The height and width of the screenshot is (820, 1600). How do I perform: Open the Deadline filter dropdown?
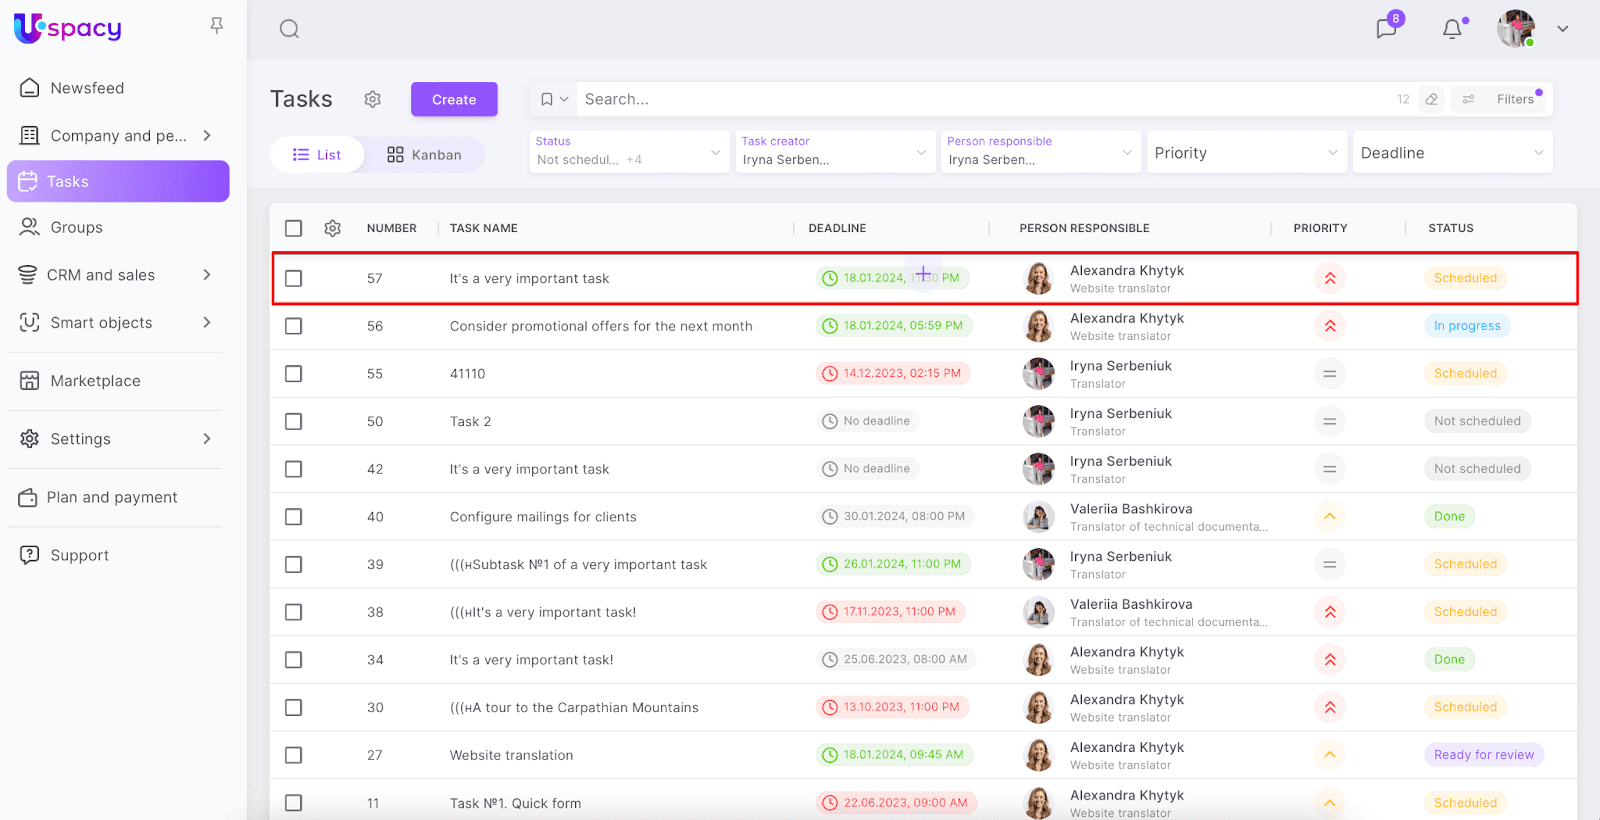point(1451,153)
